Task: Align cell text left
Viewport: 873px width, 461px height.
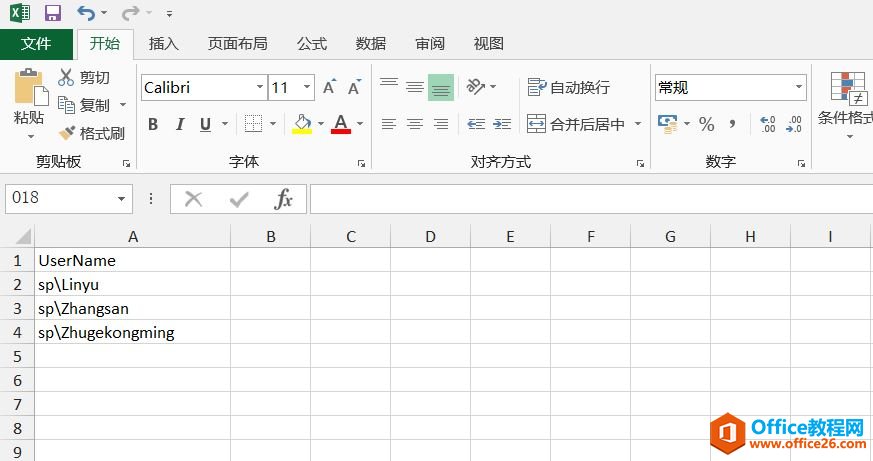Action: pyautogui.click(x=389, y=124)
